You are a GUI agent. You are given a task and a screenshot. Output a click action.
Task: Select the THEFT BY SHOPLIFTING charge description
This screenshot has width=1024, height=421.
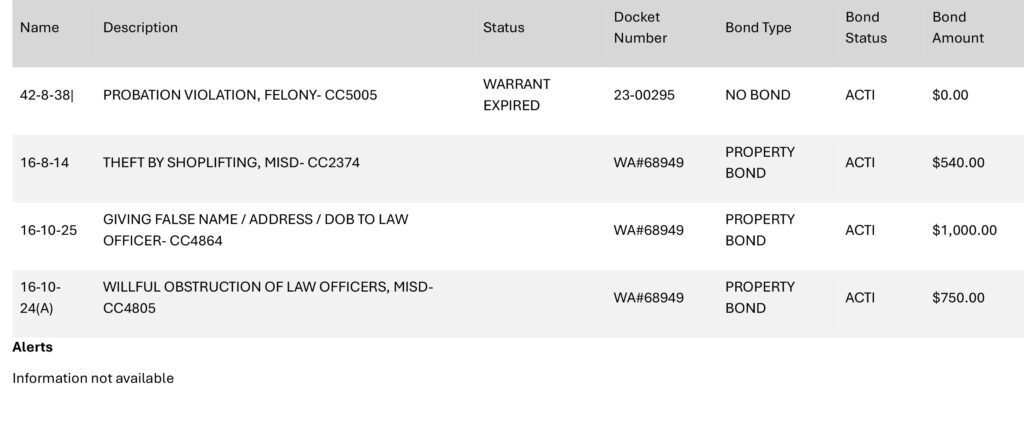click(x=231, y=163)
